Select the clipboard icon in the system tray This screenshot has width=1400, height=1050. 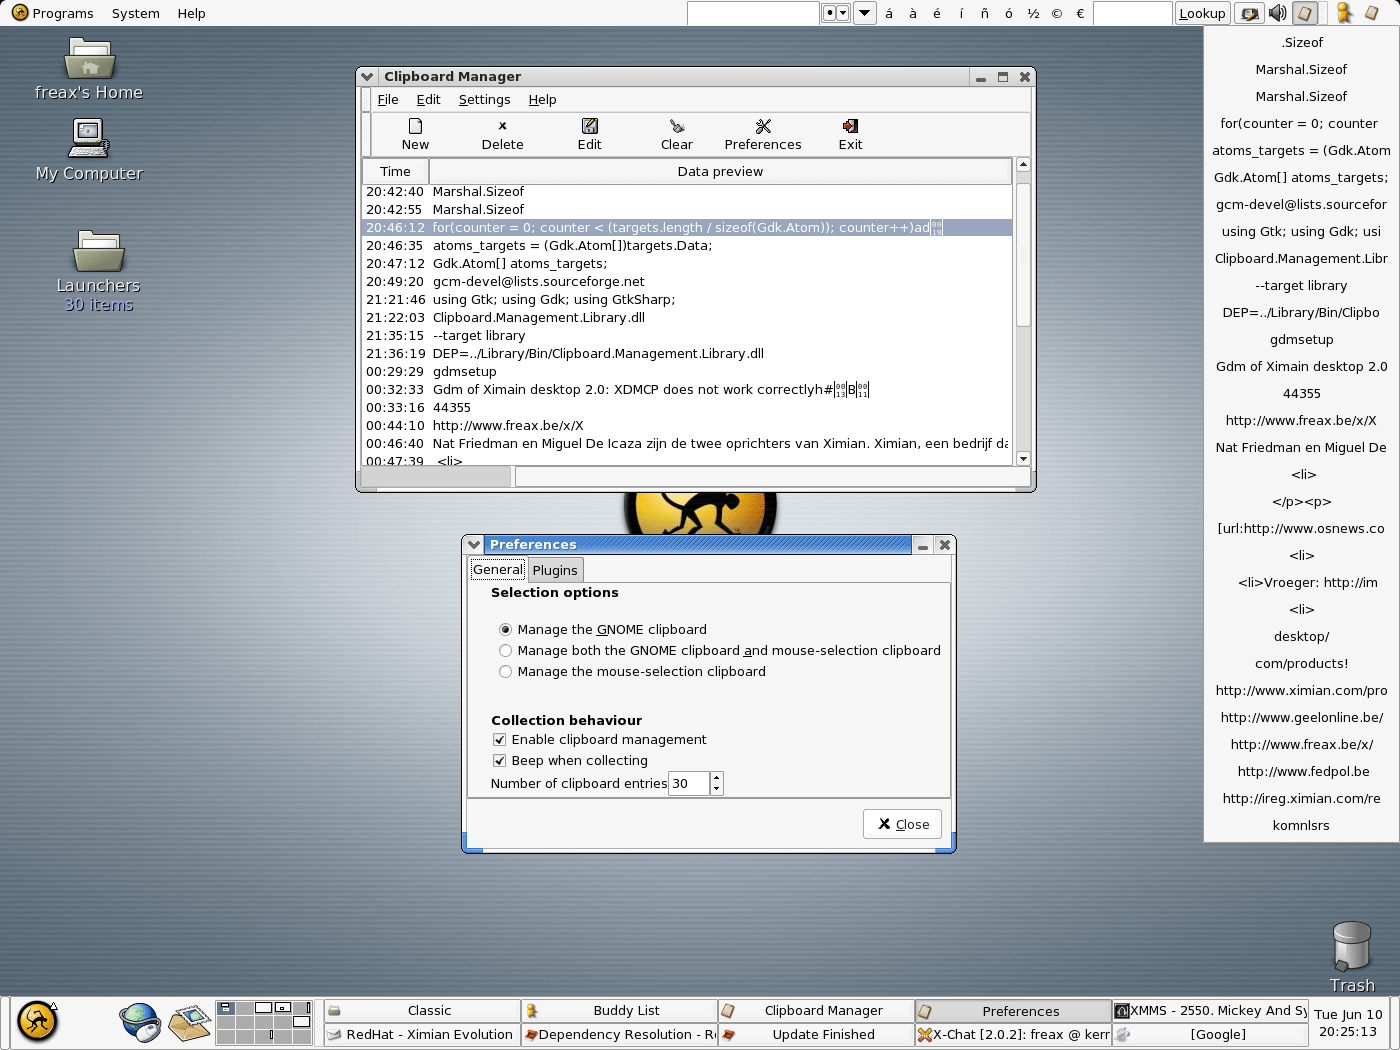[1306, 13]
